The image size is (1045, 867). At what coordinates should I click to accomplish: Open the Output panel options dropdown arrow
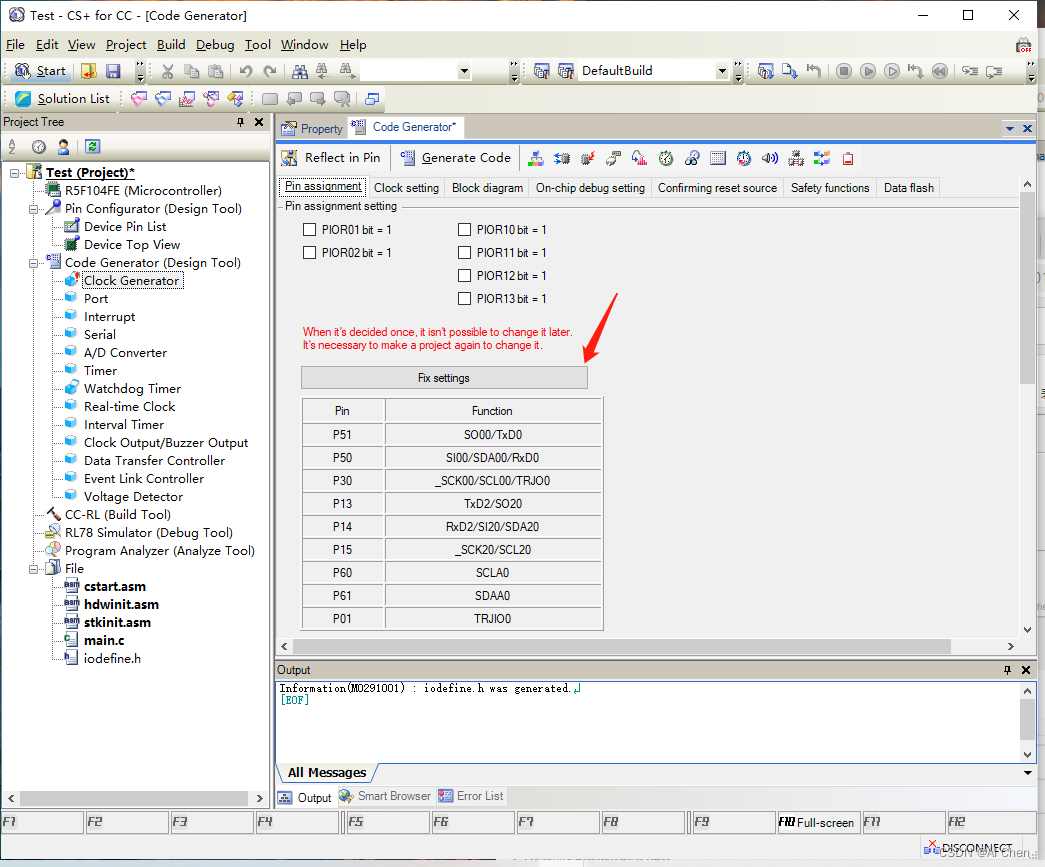coord(1027,773)
